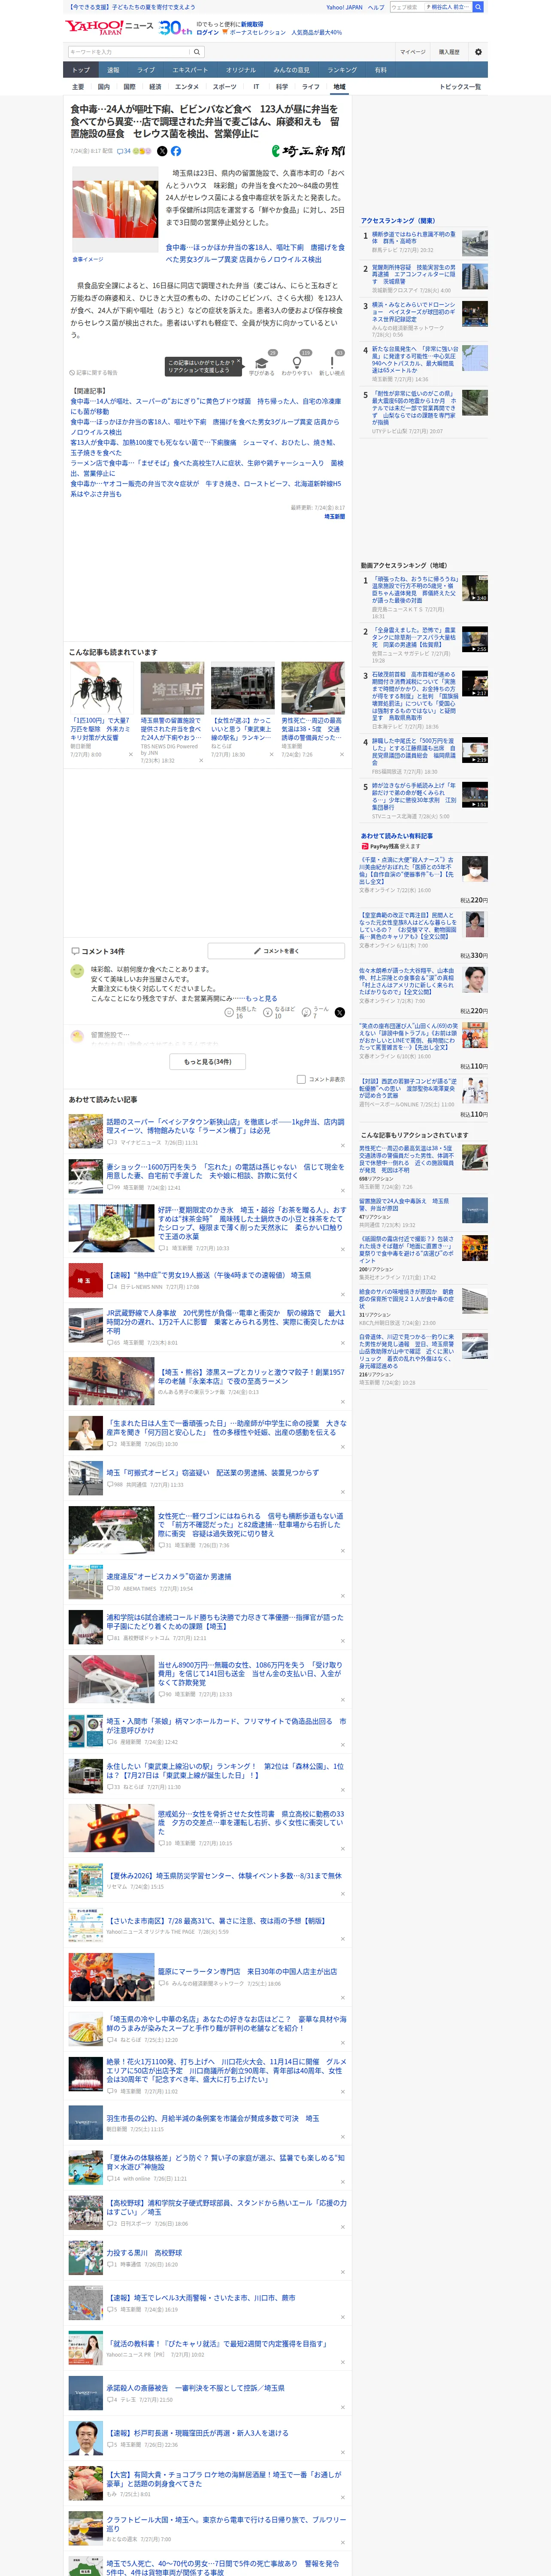
Task: Click the keyword search submit icon
Action: [x=197, y=52]
